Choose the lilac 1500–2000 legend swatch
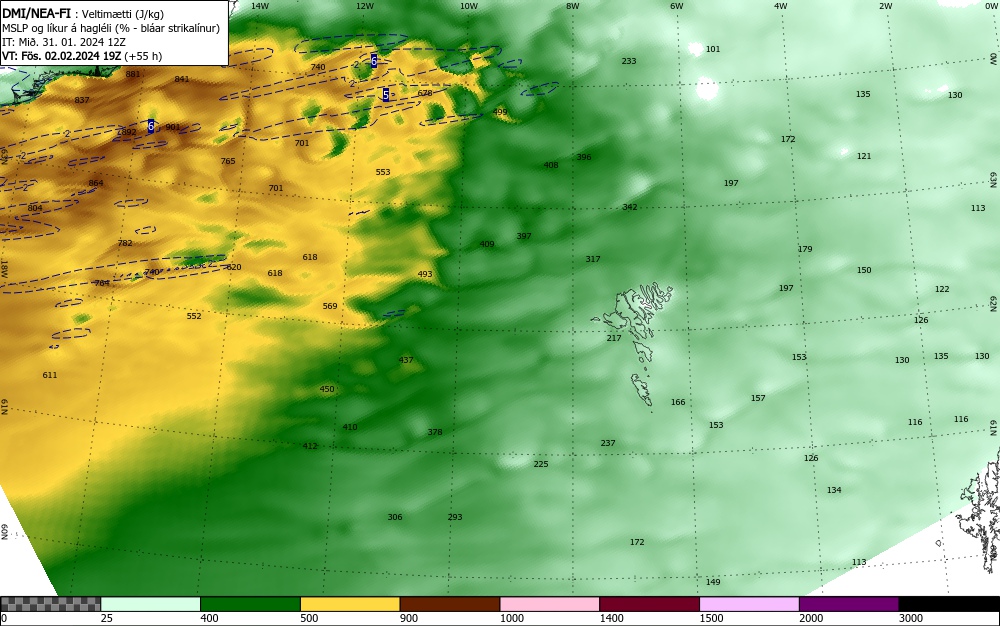Image resolution: width=1000 pixels, height=626 pixels. 749,604
